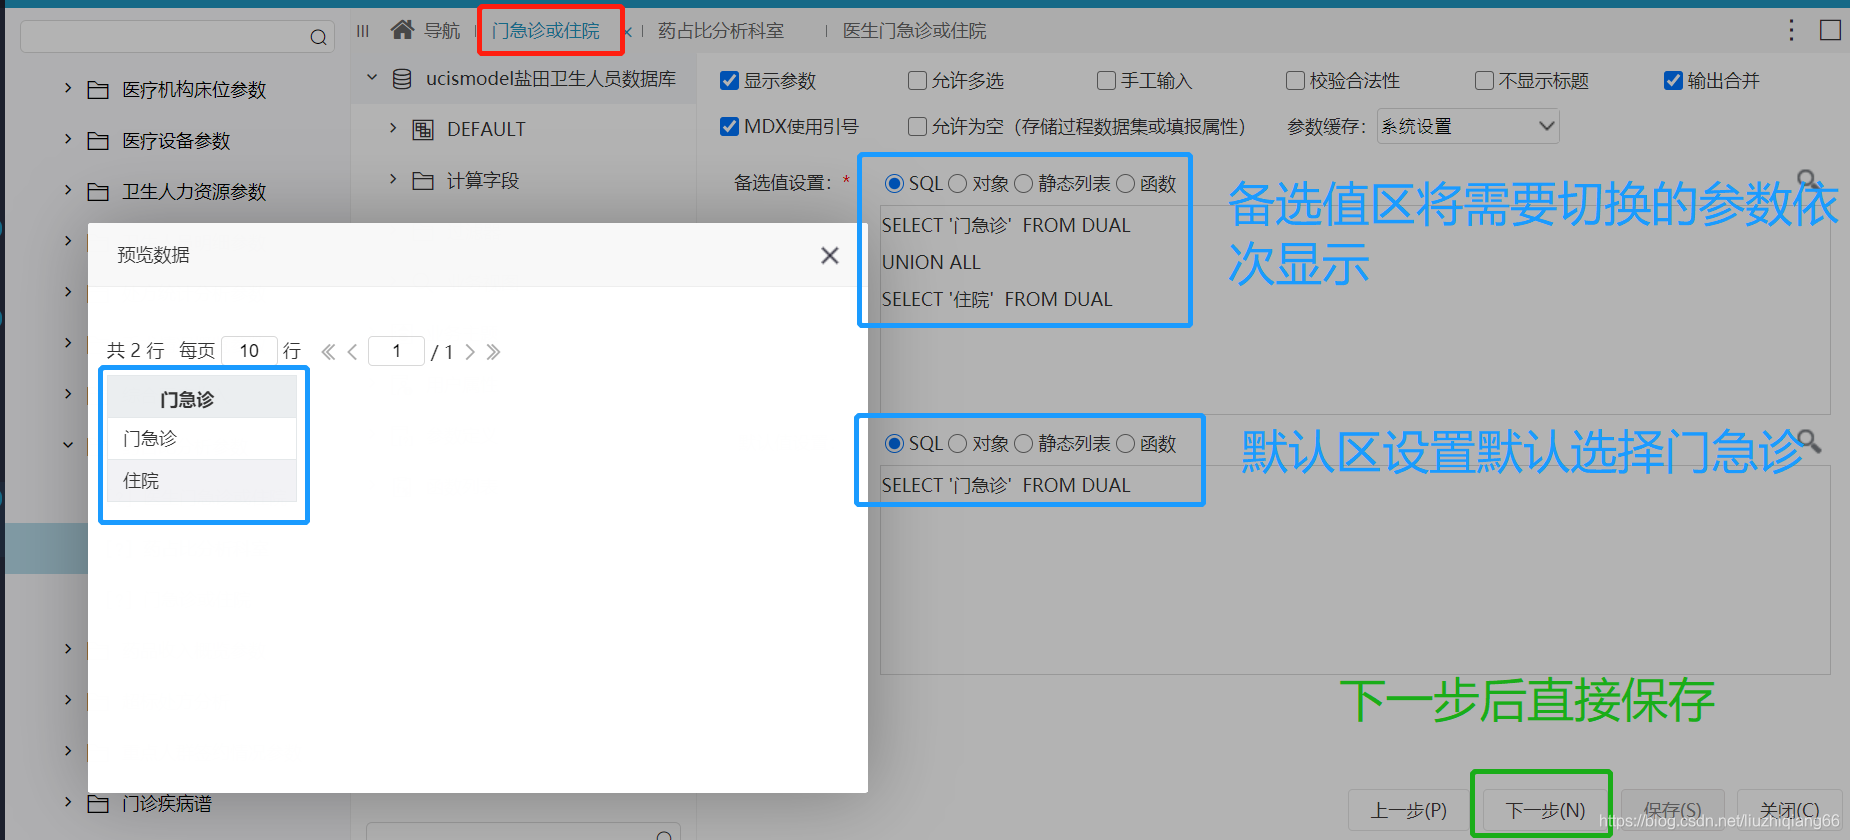The height and width of the screenshot is (840, 1850).
Task: Open the 参数缓存 系统设置 dropdown
Action: click(1468, 127)
